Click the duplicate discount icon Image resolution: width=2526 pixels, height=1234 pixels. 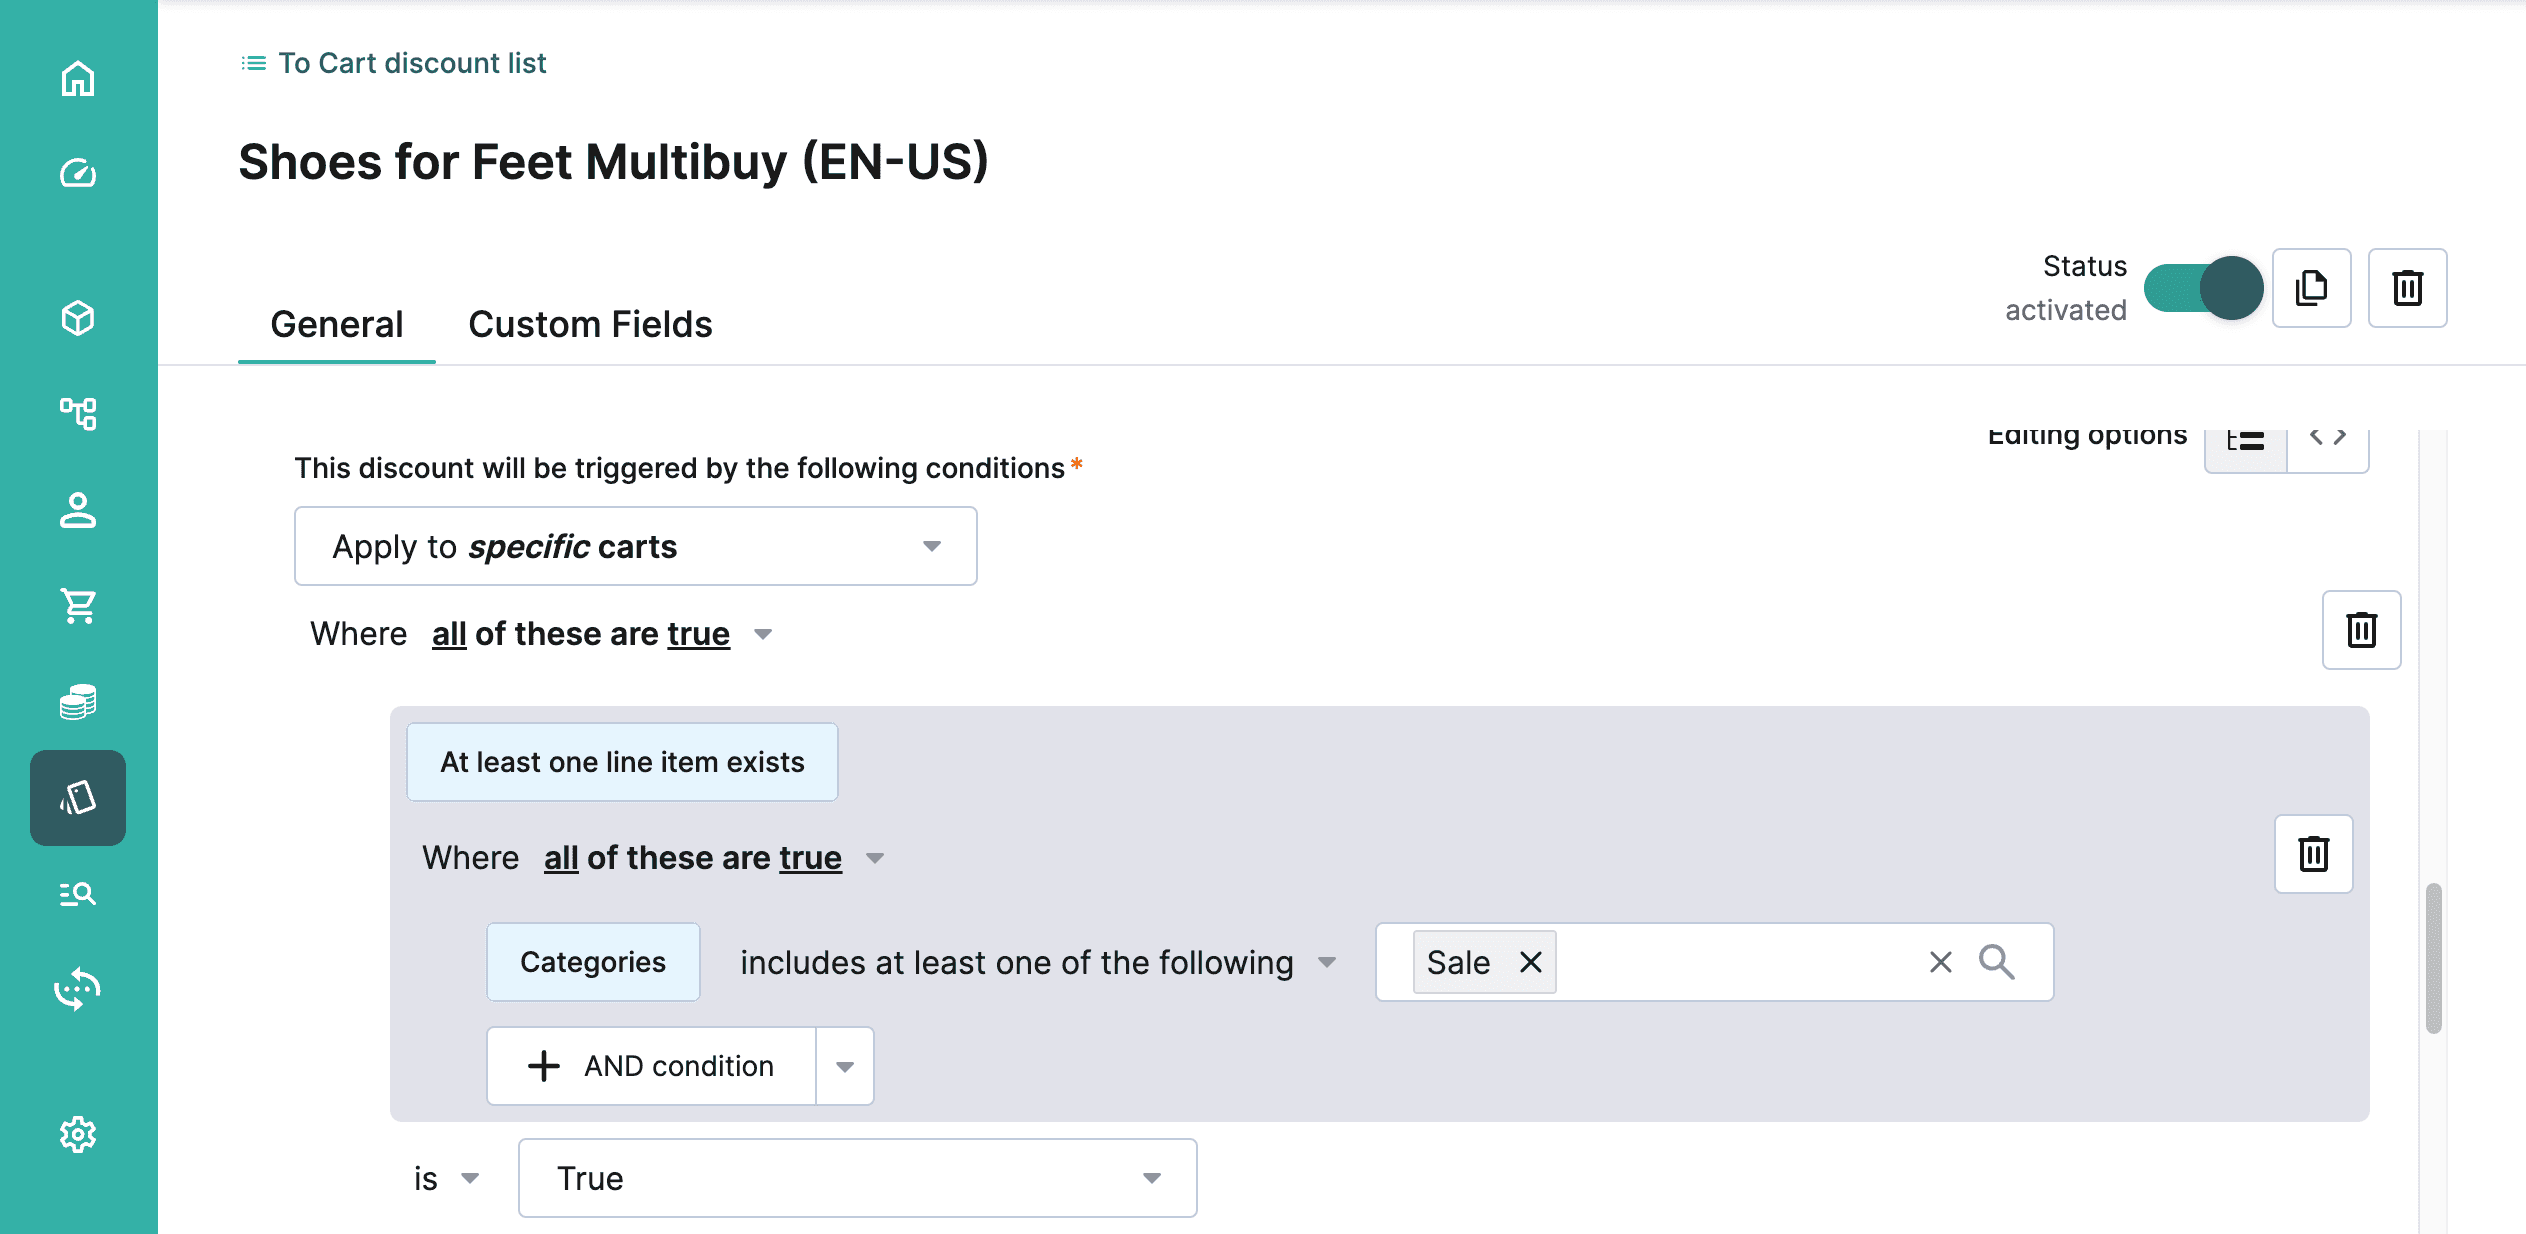(x=2311, y=288)
